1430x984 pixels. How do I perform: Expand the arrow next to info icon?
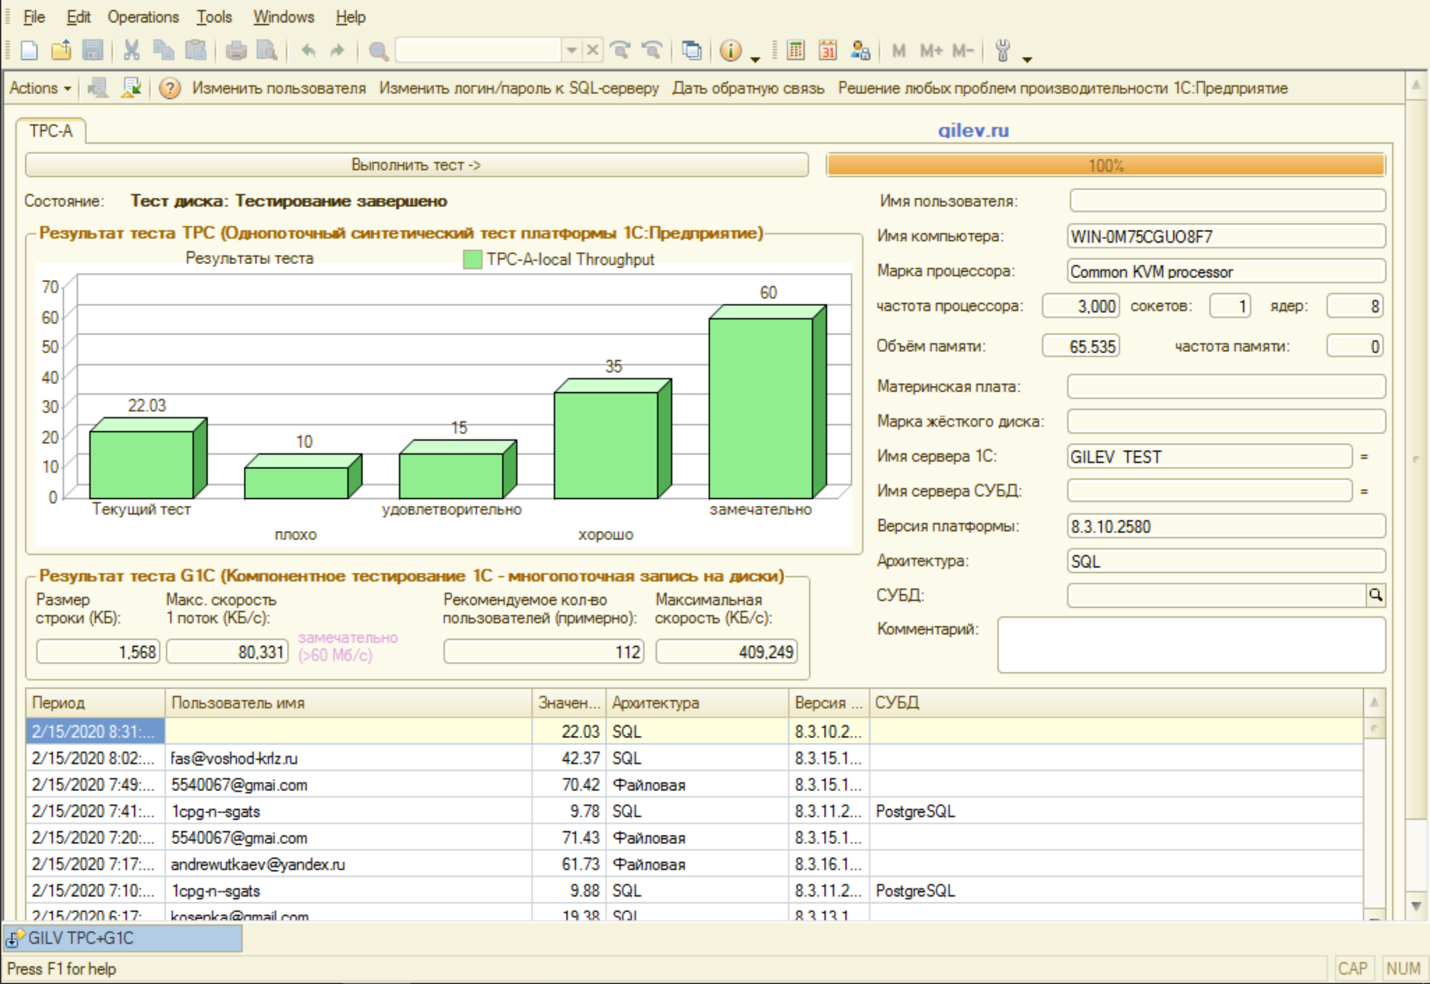[x=755, y=58]
